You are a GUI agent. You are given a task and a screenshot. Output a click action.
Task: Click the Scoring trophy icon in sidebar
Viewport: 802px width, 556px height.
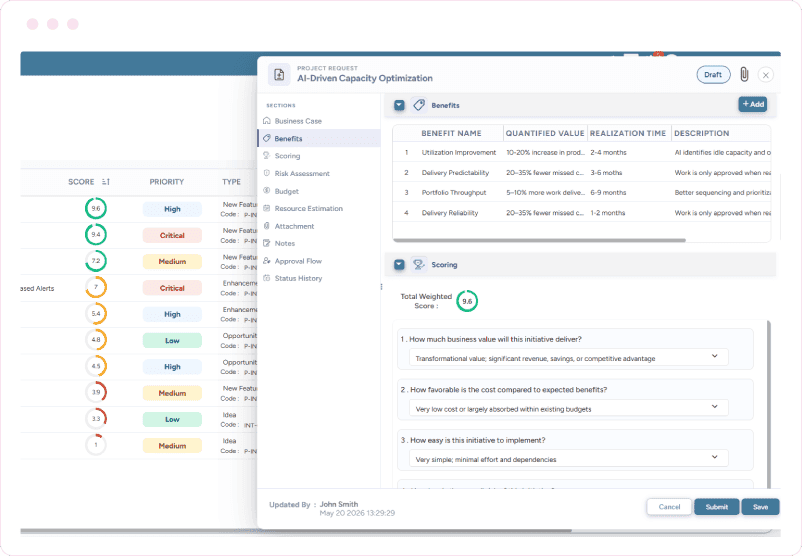click(266, 155)
